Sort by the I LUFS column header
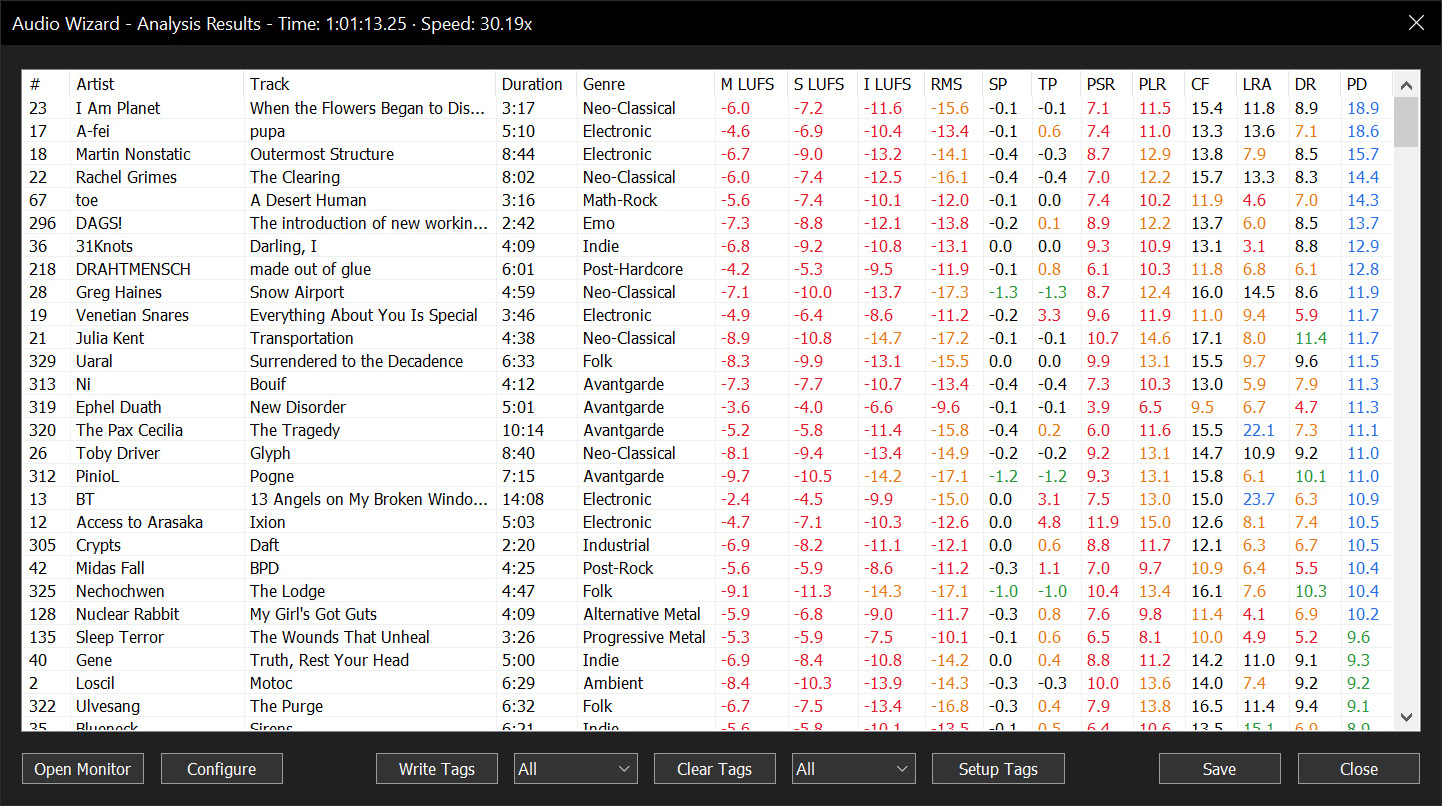This screenshot has height=806, width=1442. point(887,84)
